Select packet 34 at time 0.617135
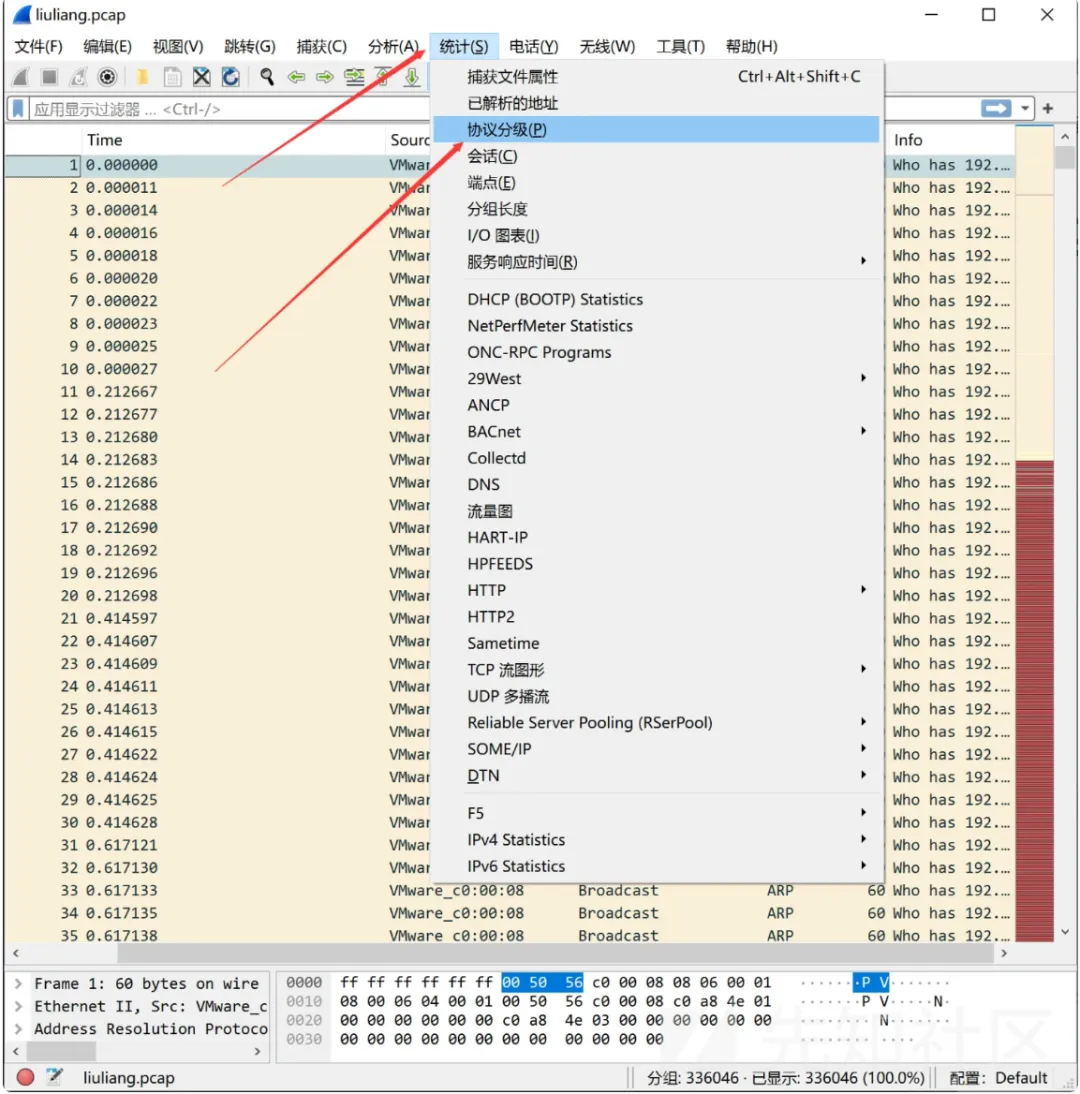The image size is (1080, 1094). (509, 913)
